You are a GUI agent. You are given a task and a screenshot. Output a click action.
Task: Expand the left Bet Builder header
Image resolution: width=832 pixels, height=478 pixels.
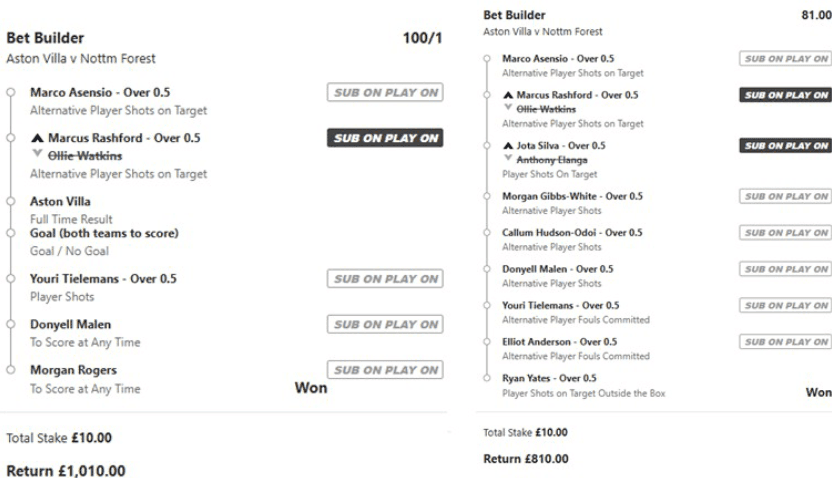[x=39, y=38]
